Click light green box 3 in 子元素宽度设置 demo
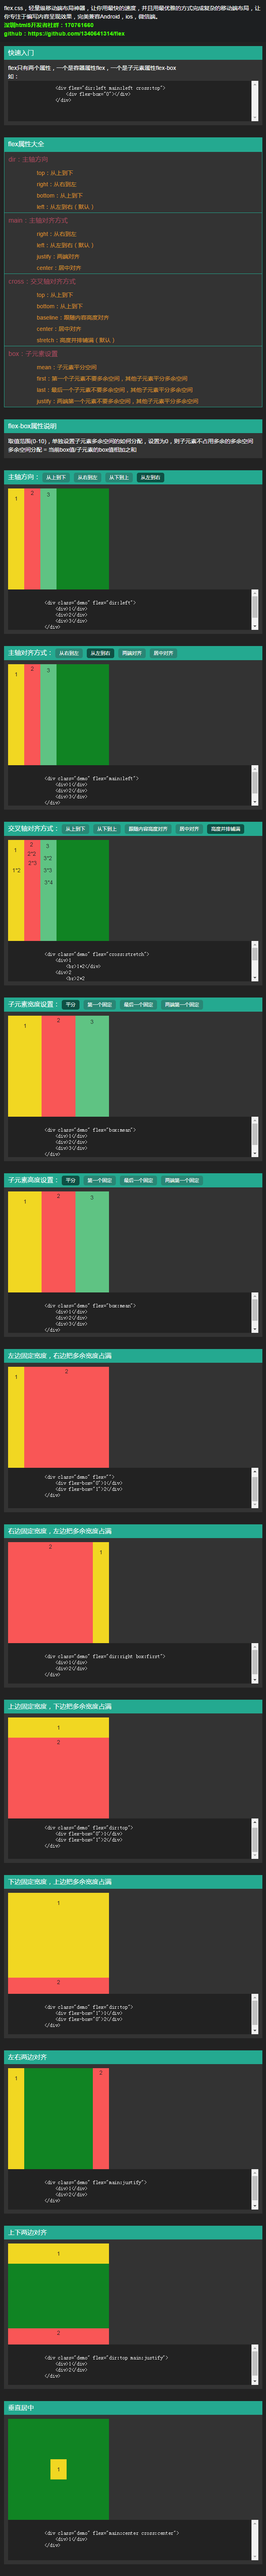This screenshot has width=266, height=2576. click(x=92, y=1066)
